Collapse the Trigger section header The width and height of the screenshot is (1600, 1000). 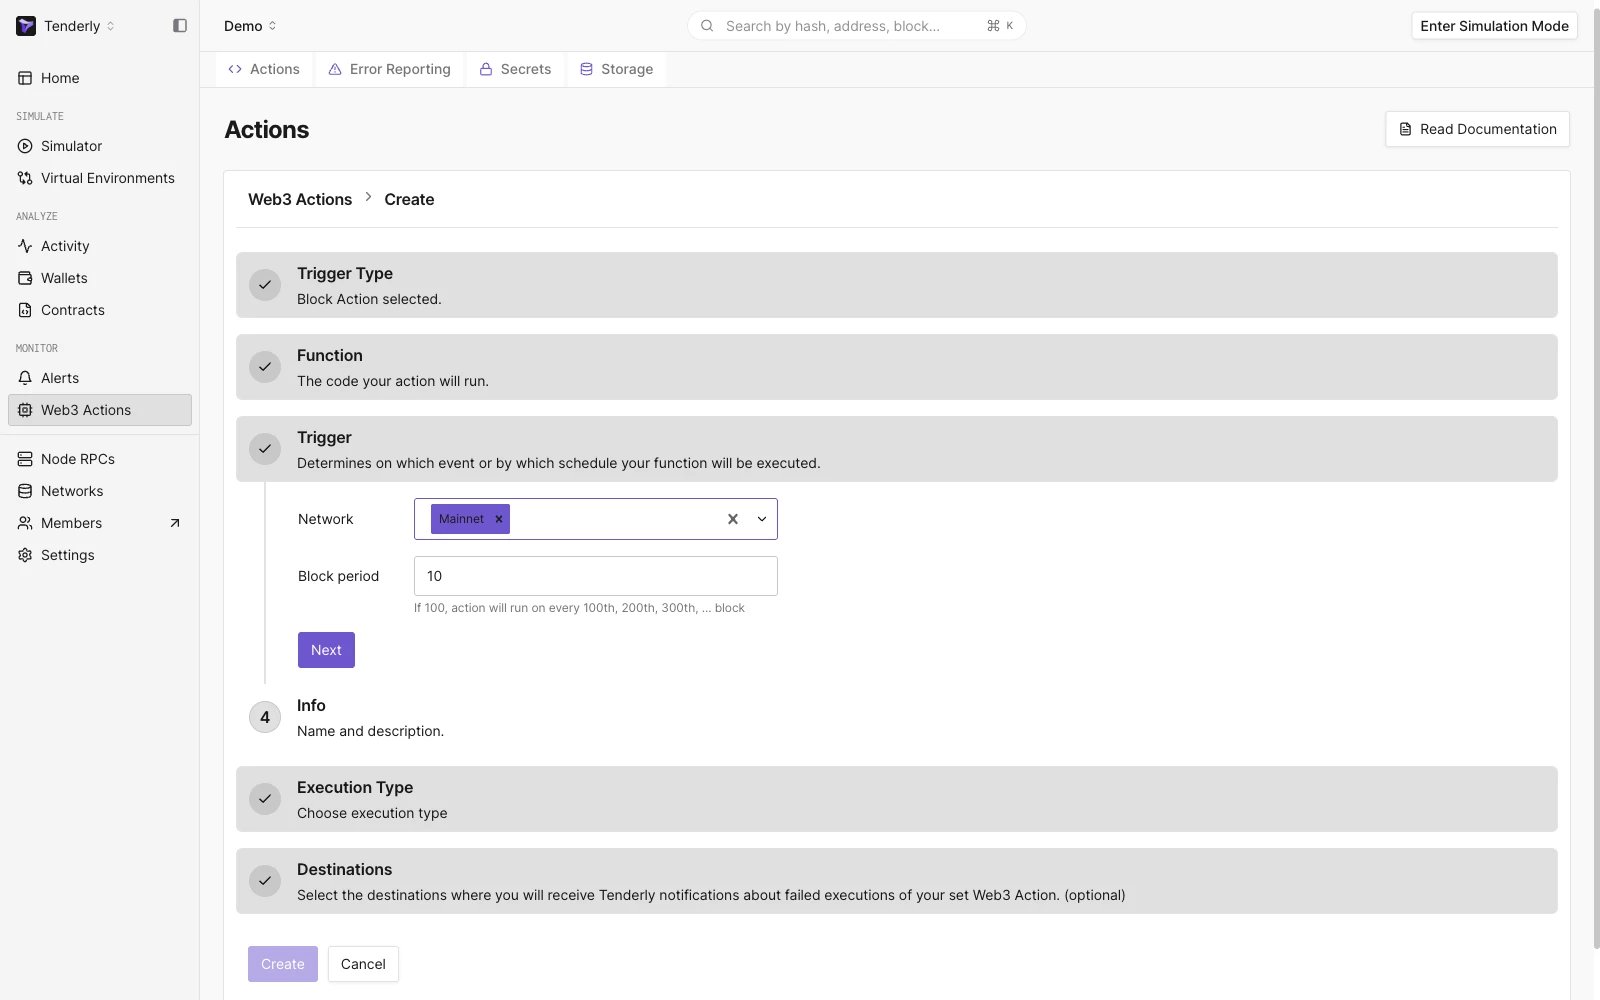tap(897, 449)
